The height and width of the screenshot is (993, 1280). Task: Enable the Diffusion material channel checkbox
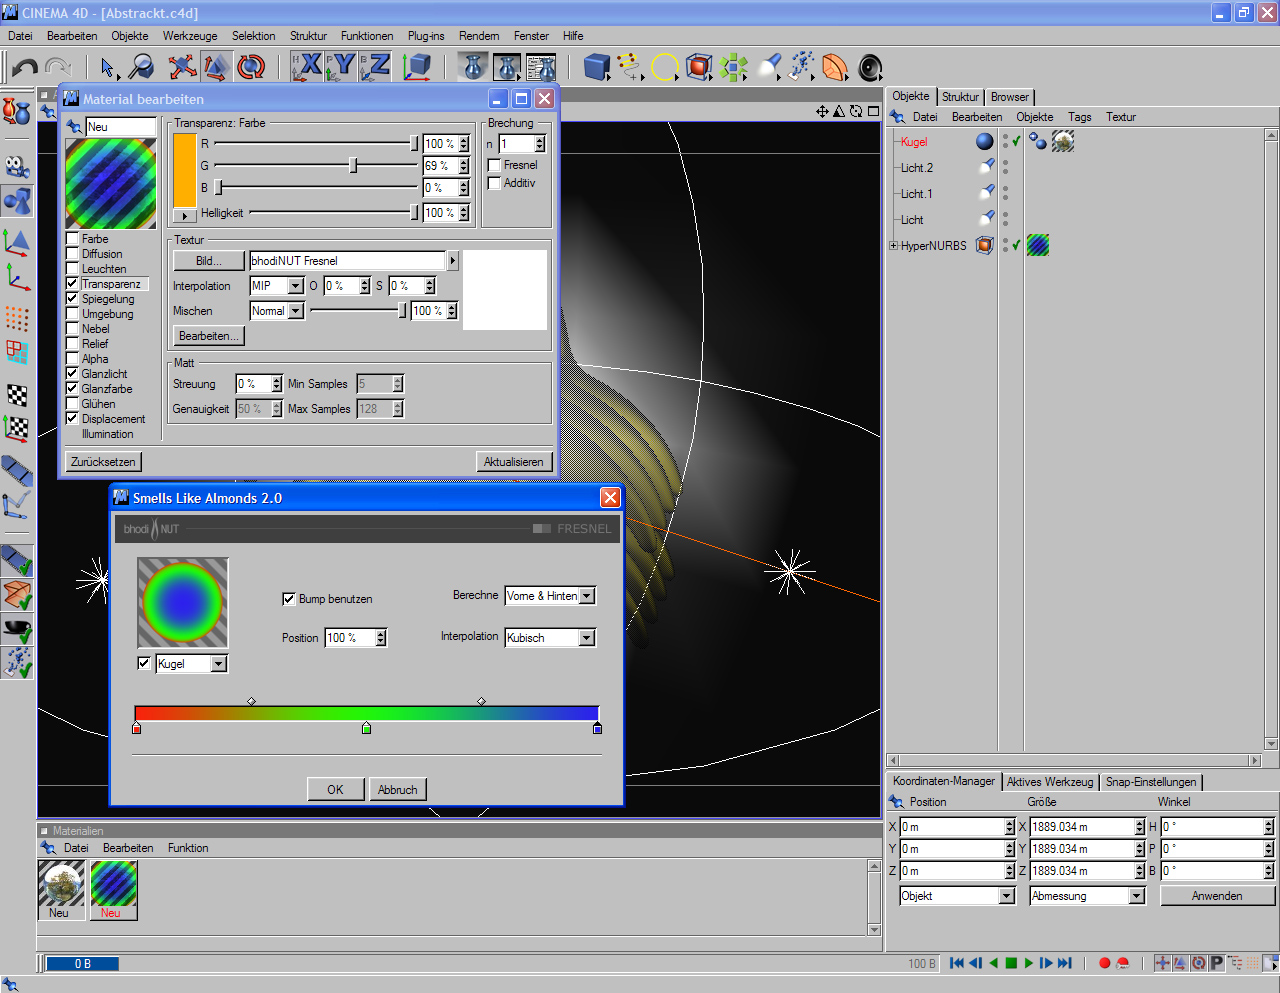point(72,254)
